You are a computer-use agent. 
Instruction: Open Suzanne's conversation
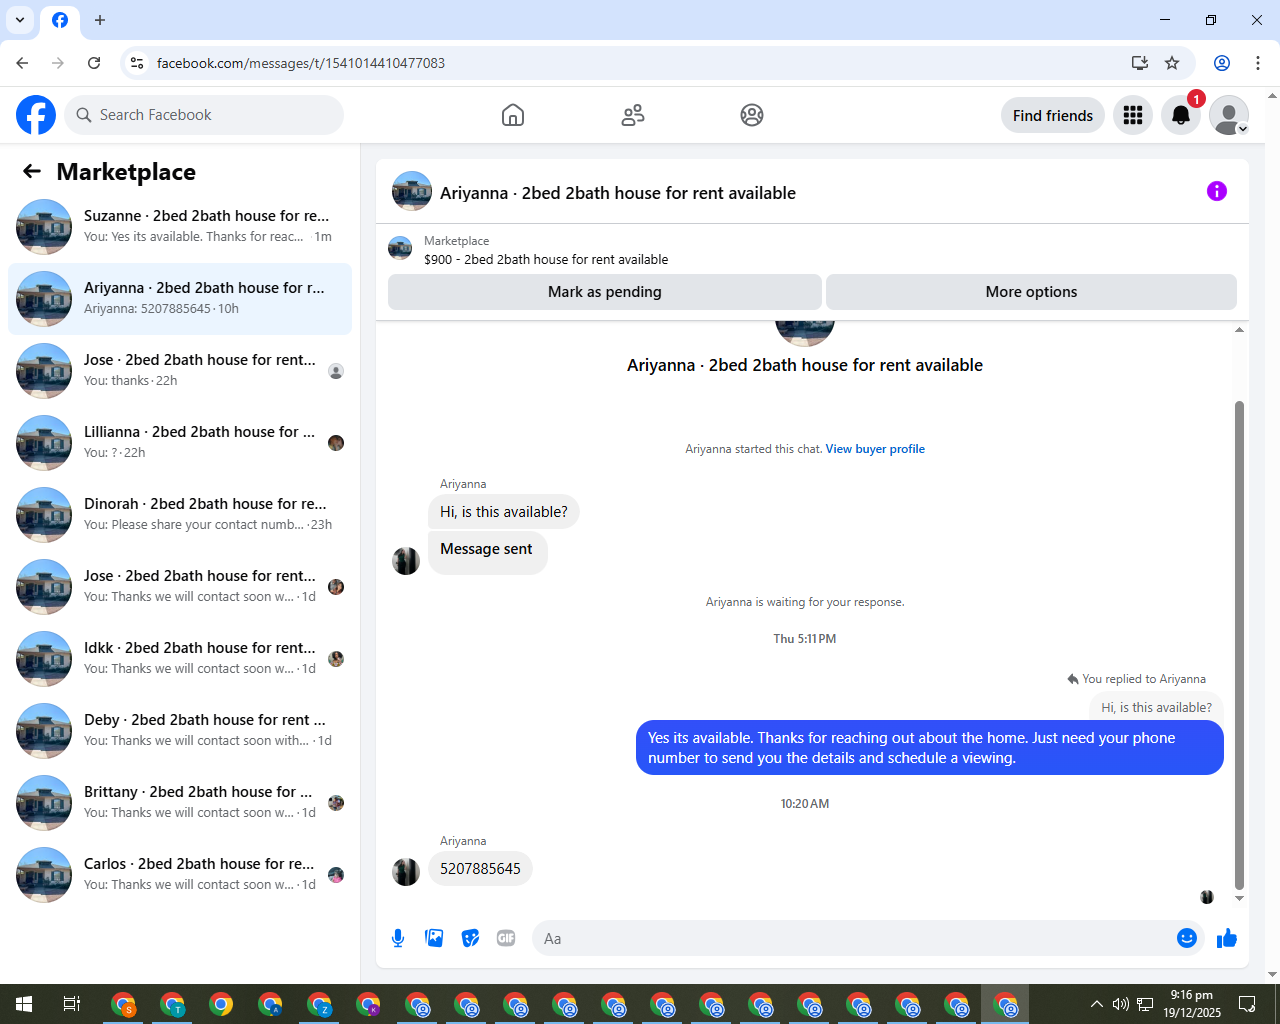tap(180, 227)
